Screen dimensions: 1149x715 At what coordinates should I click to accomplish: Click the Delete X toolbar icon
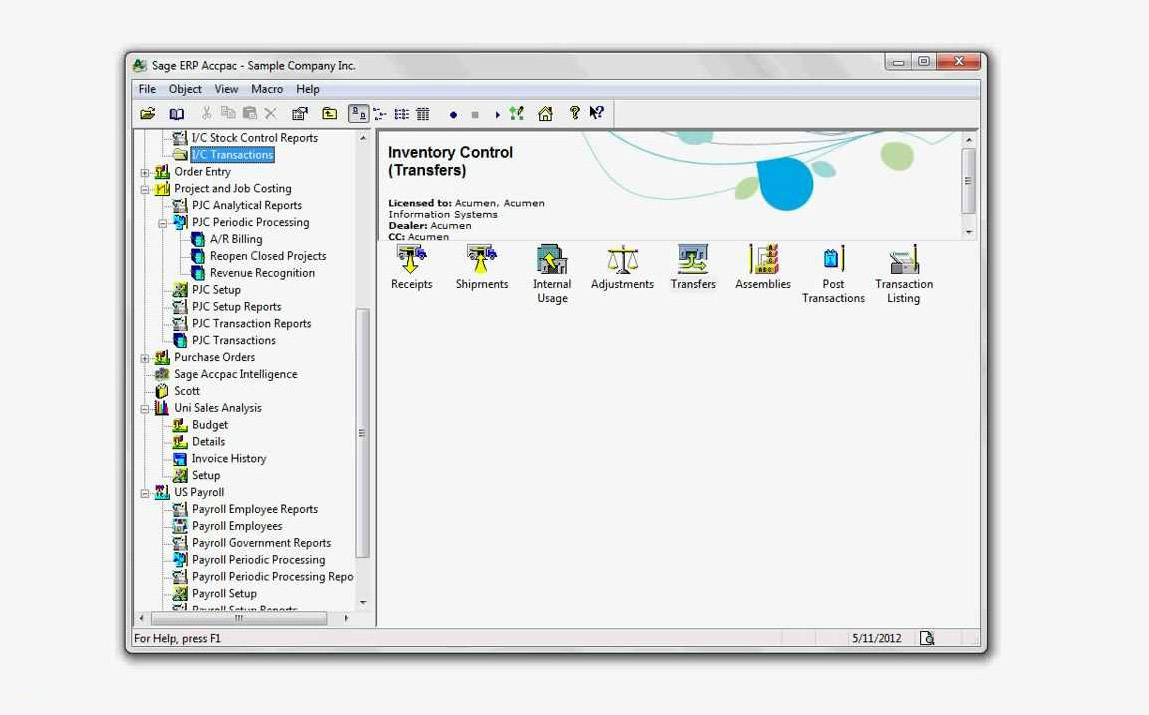tap(270, 113)
